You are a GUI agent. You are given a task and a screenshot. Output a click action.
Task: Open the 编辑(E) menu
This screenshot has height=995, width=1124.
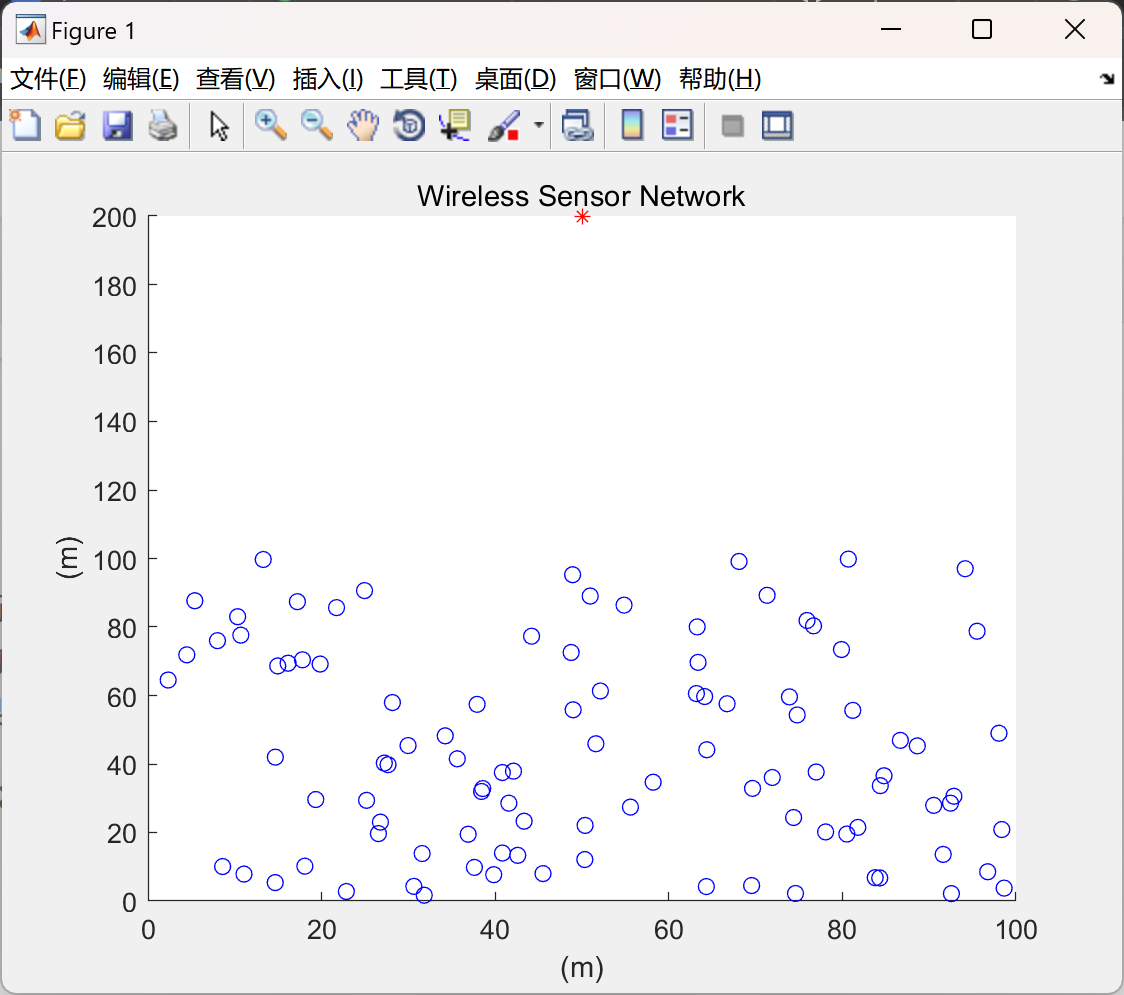(141, 79)
